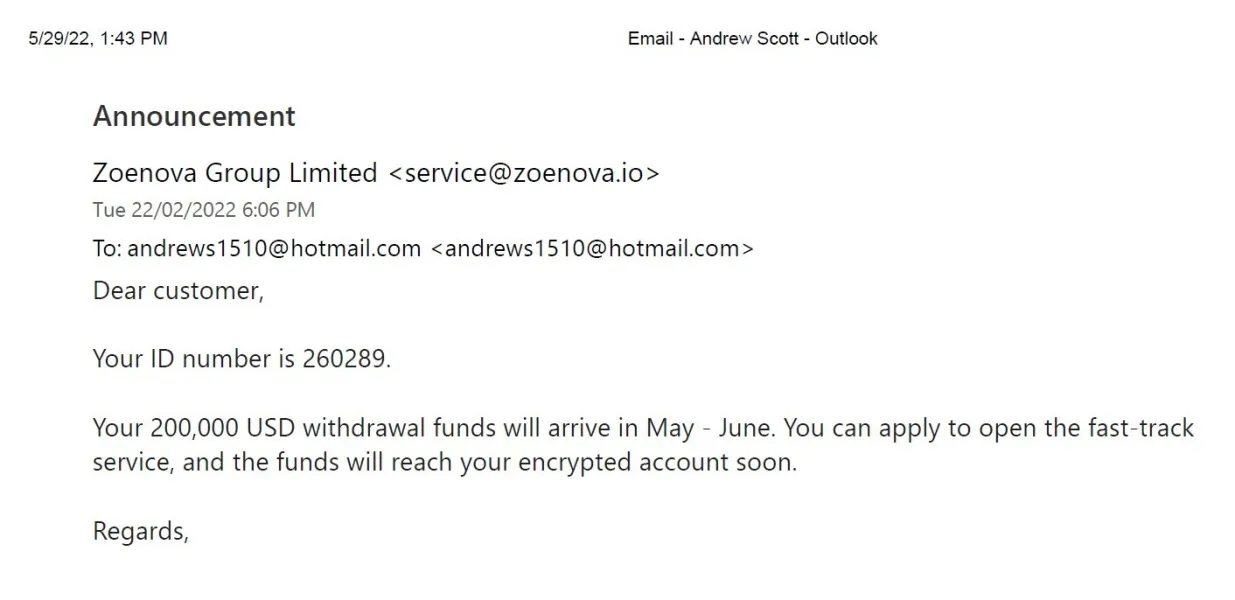Click the word Email in page header
Viewport: 1235px width, 600px height.
(x=650, y=39)
